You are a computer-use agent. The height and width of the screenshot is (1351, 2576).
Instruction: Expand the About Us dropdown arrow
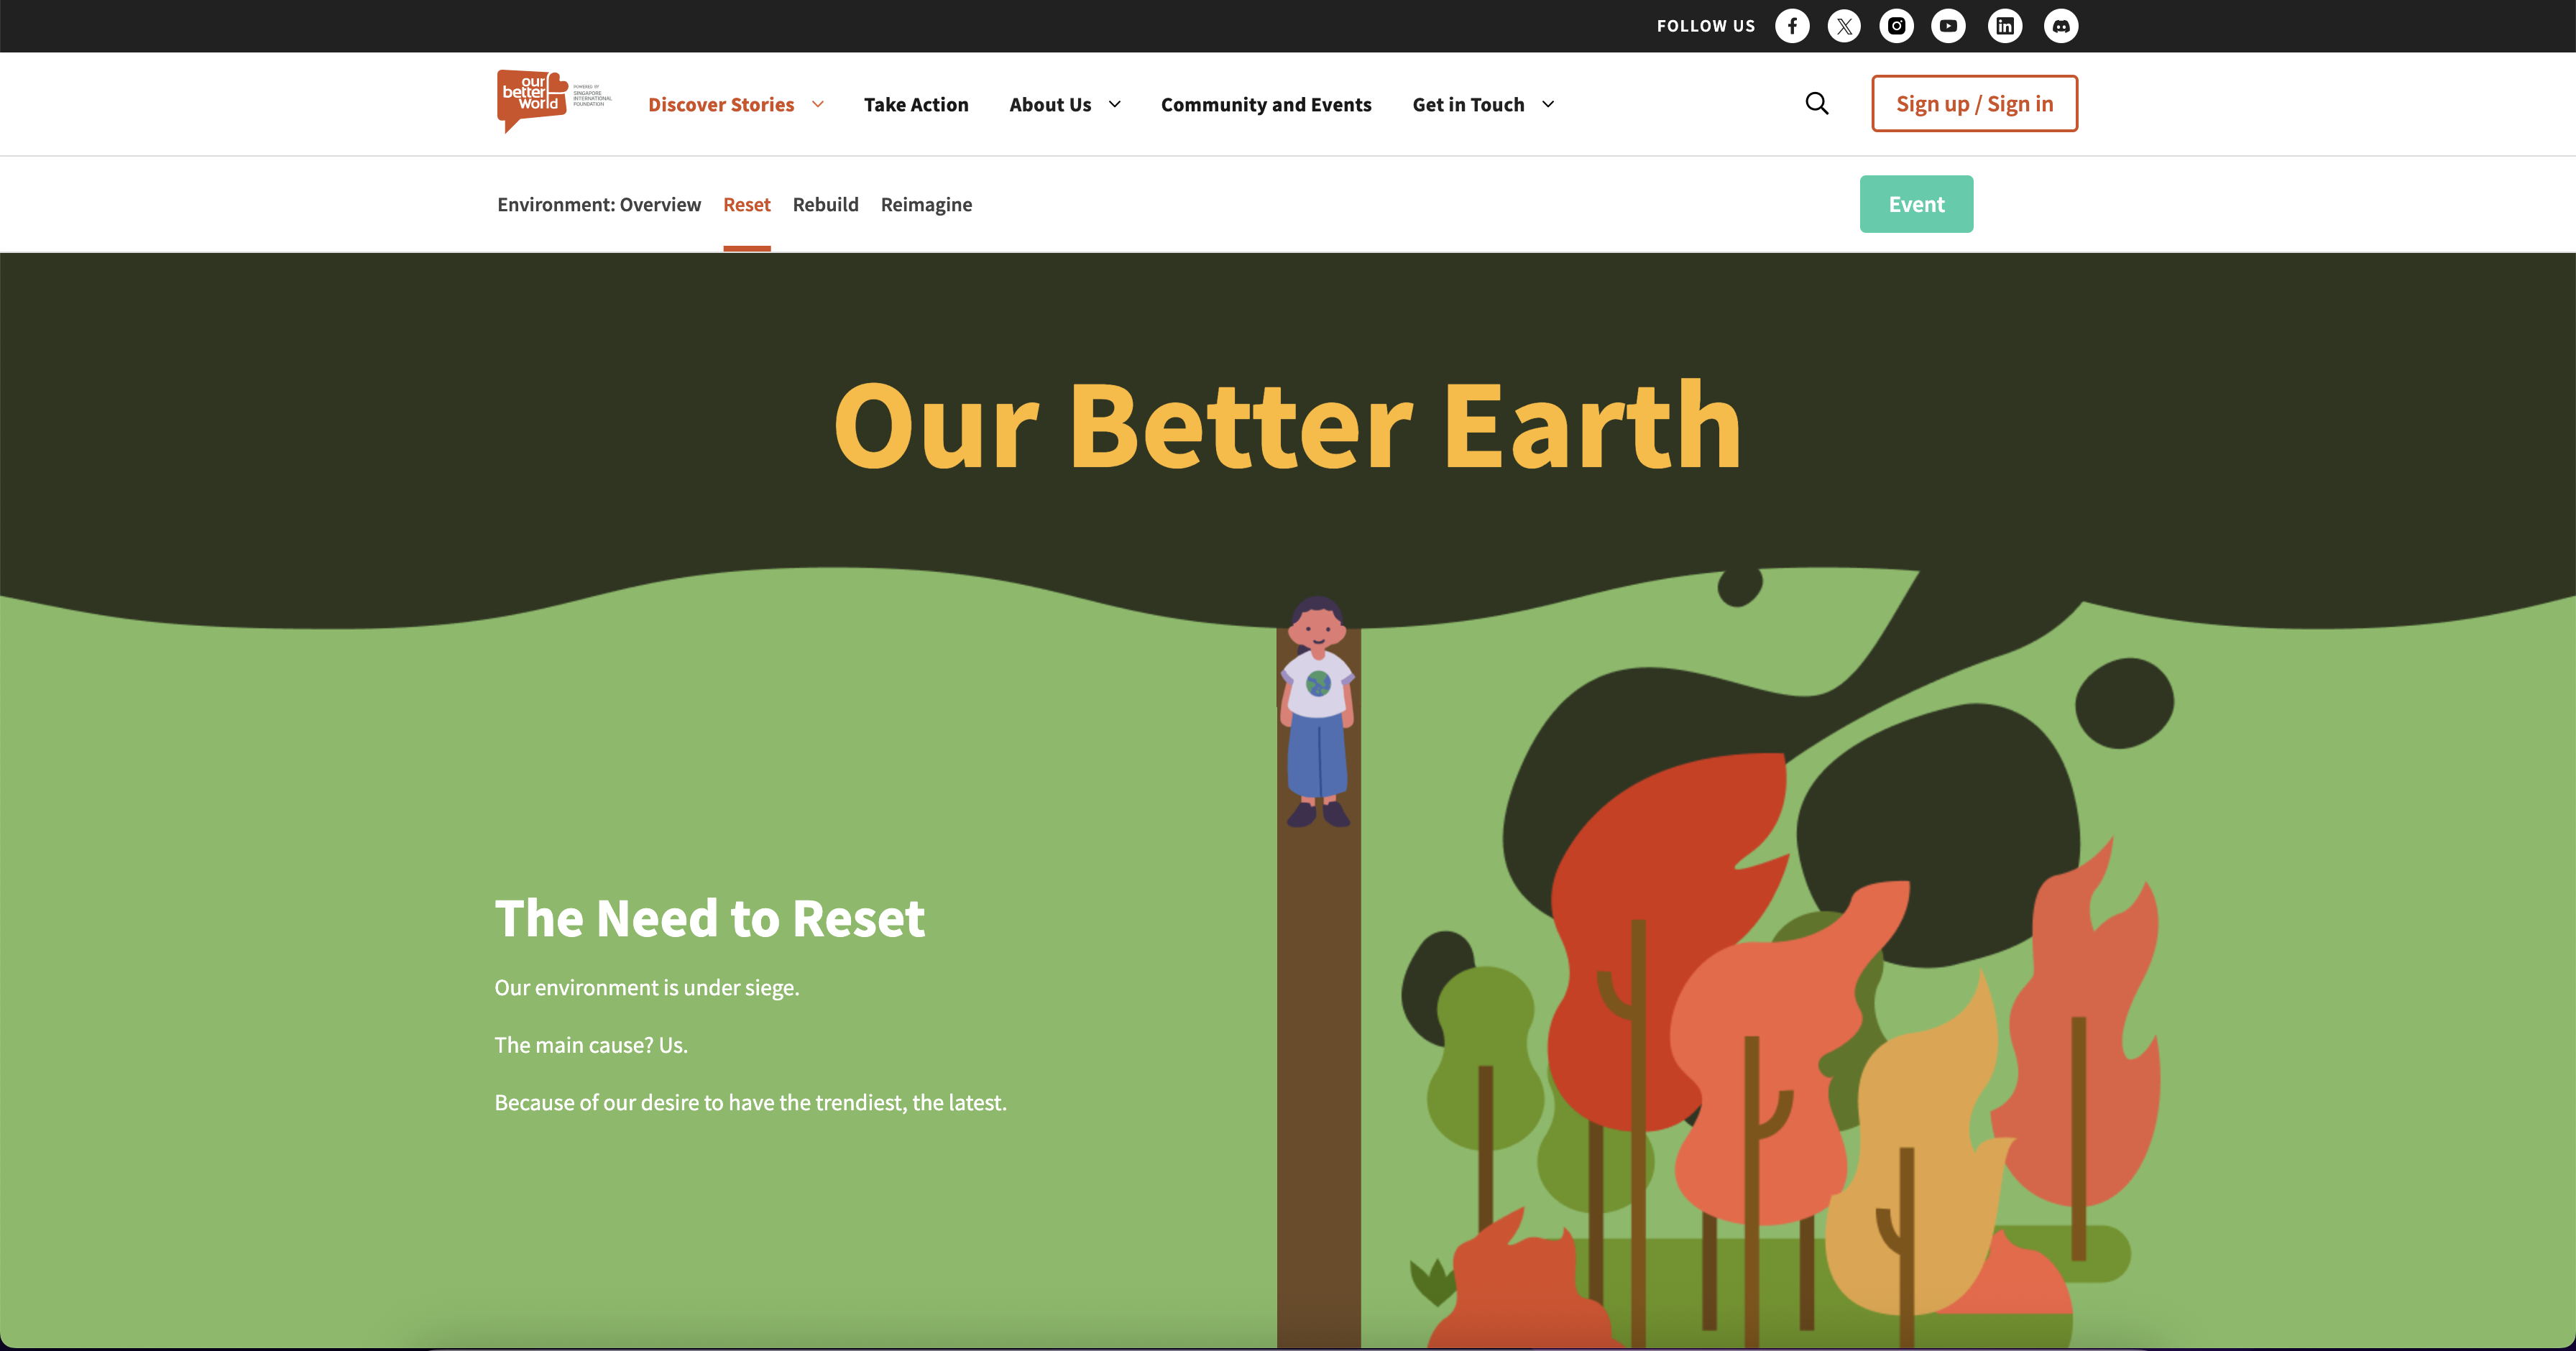click(1115, 104)
